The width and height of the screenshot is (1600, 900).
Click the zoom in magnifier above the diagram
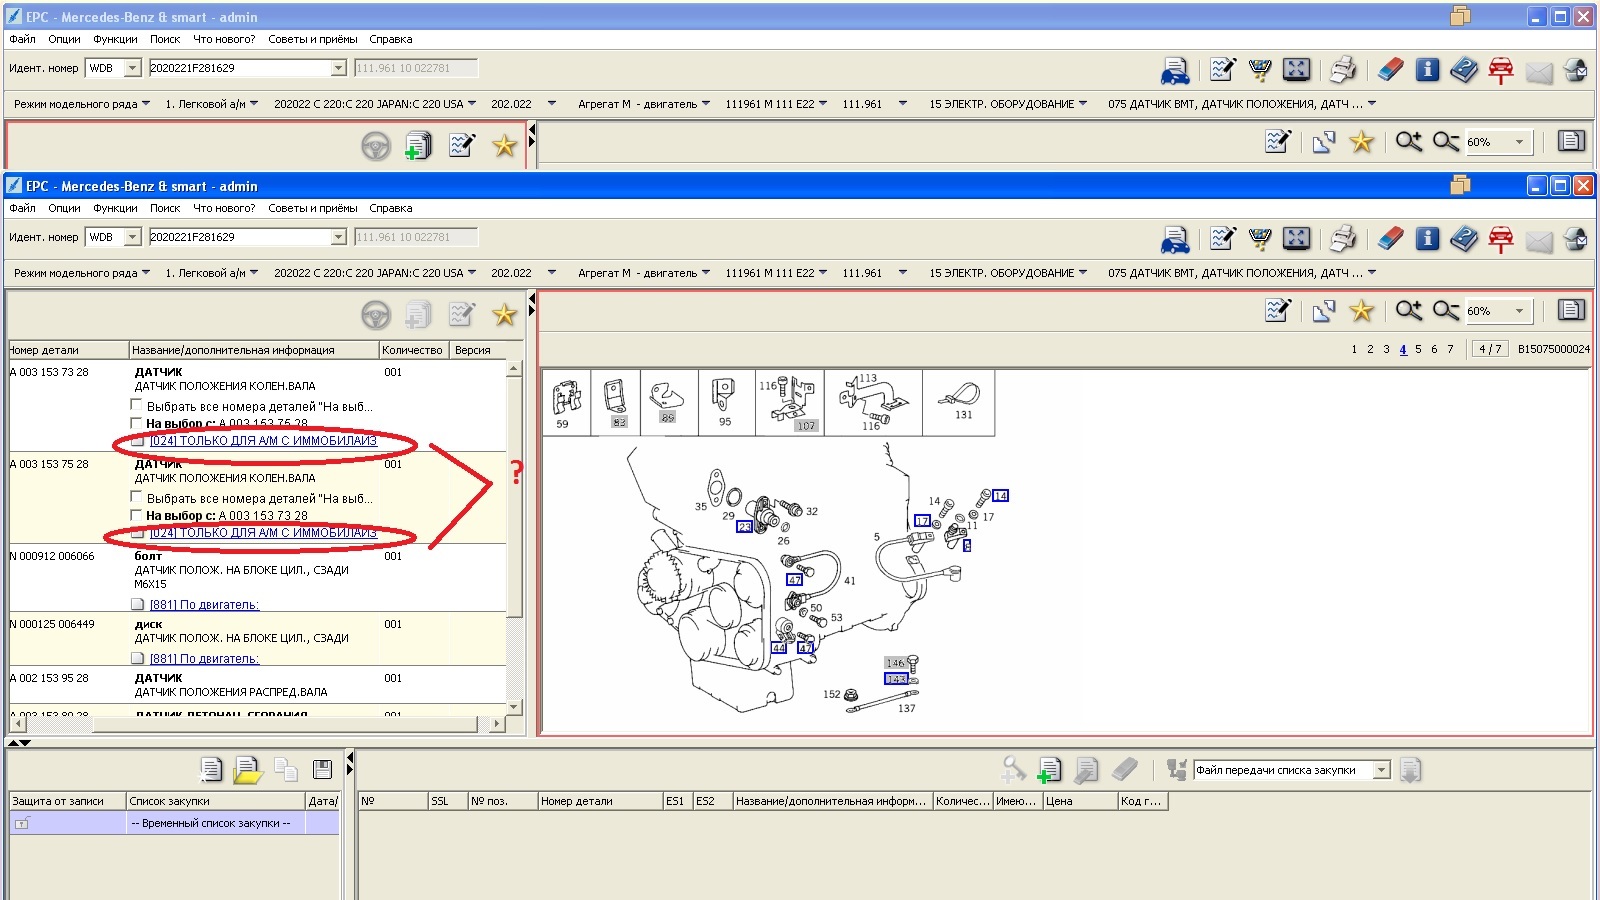click(1409, 311)
